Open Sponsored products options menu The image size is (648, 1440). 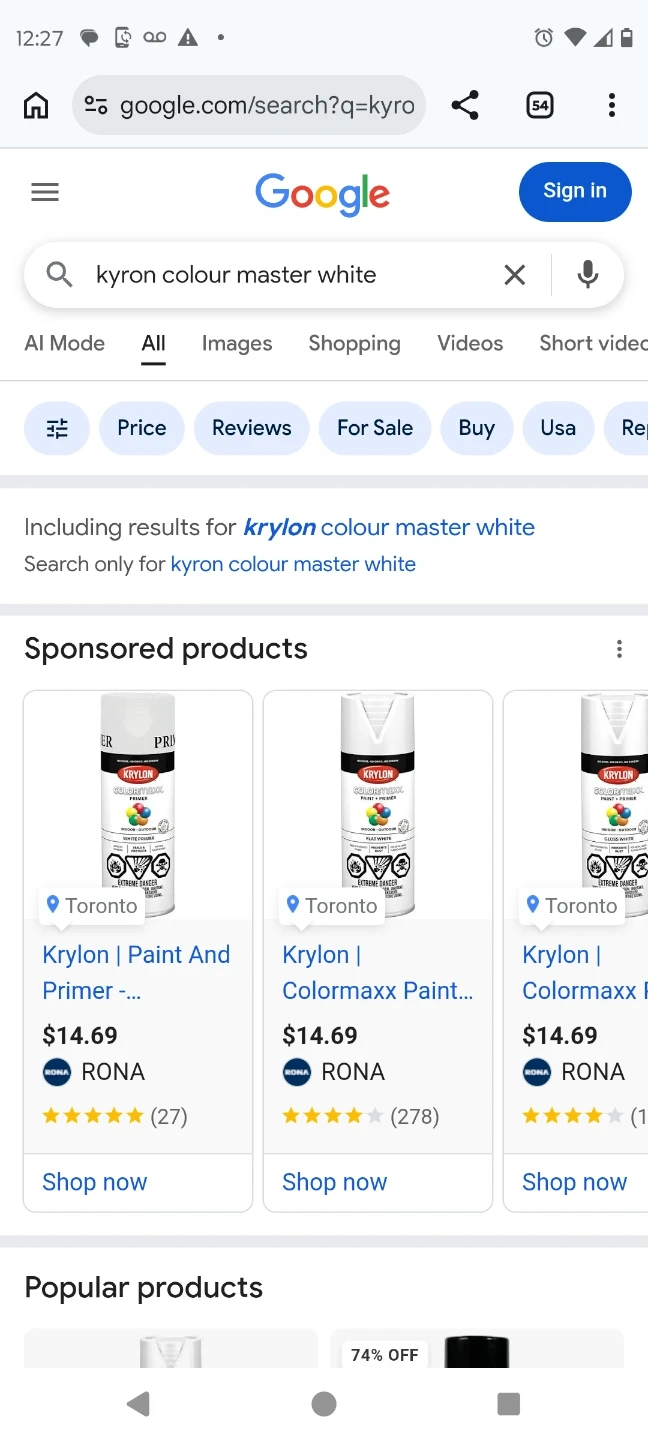[619, 649]
